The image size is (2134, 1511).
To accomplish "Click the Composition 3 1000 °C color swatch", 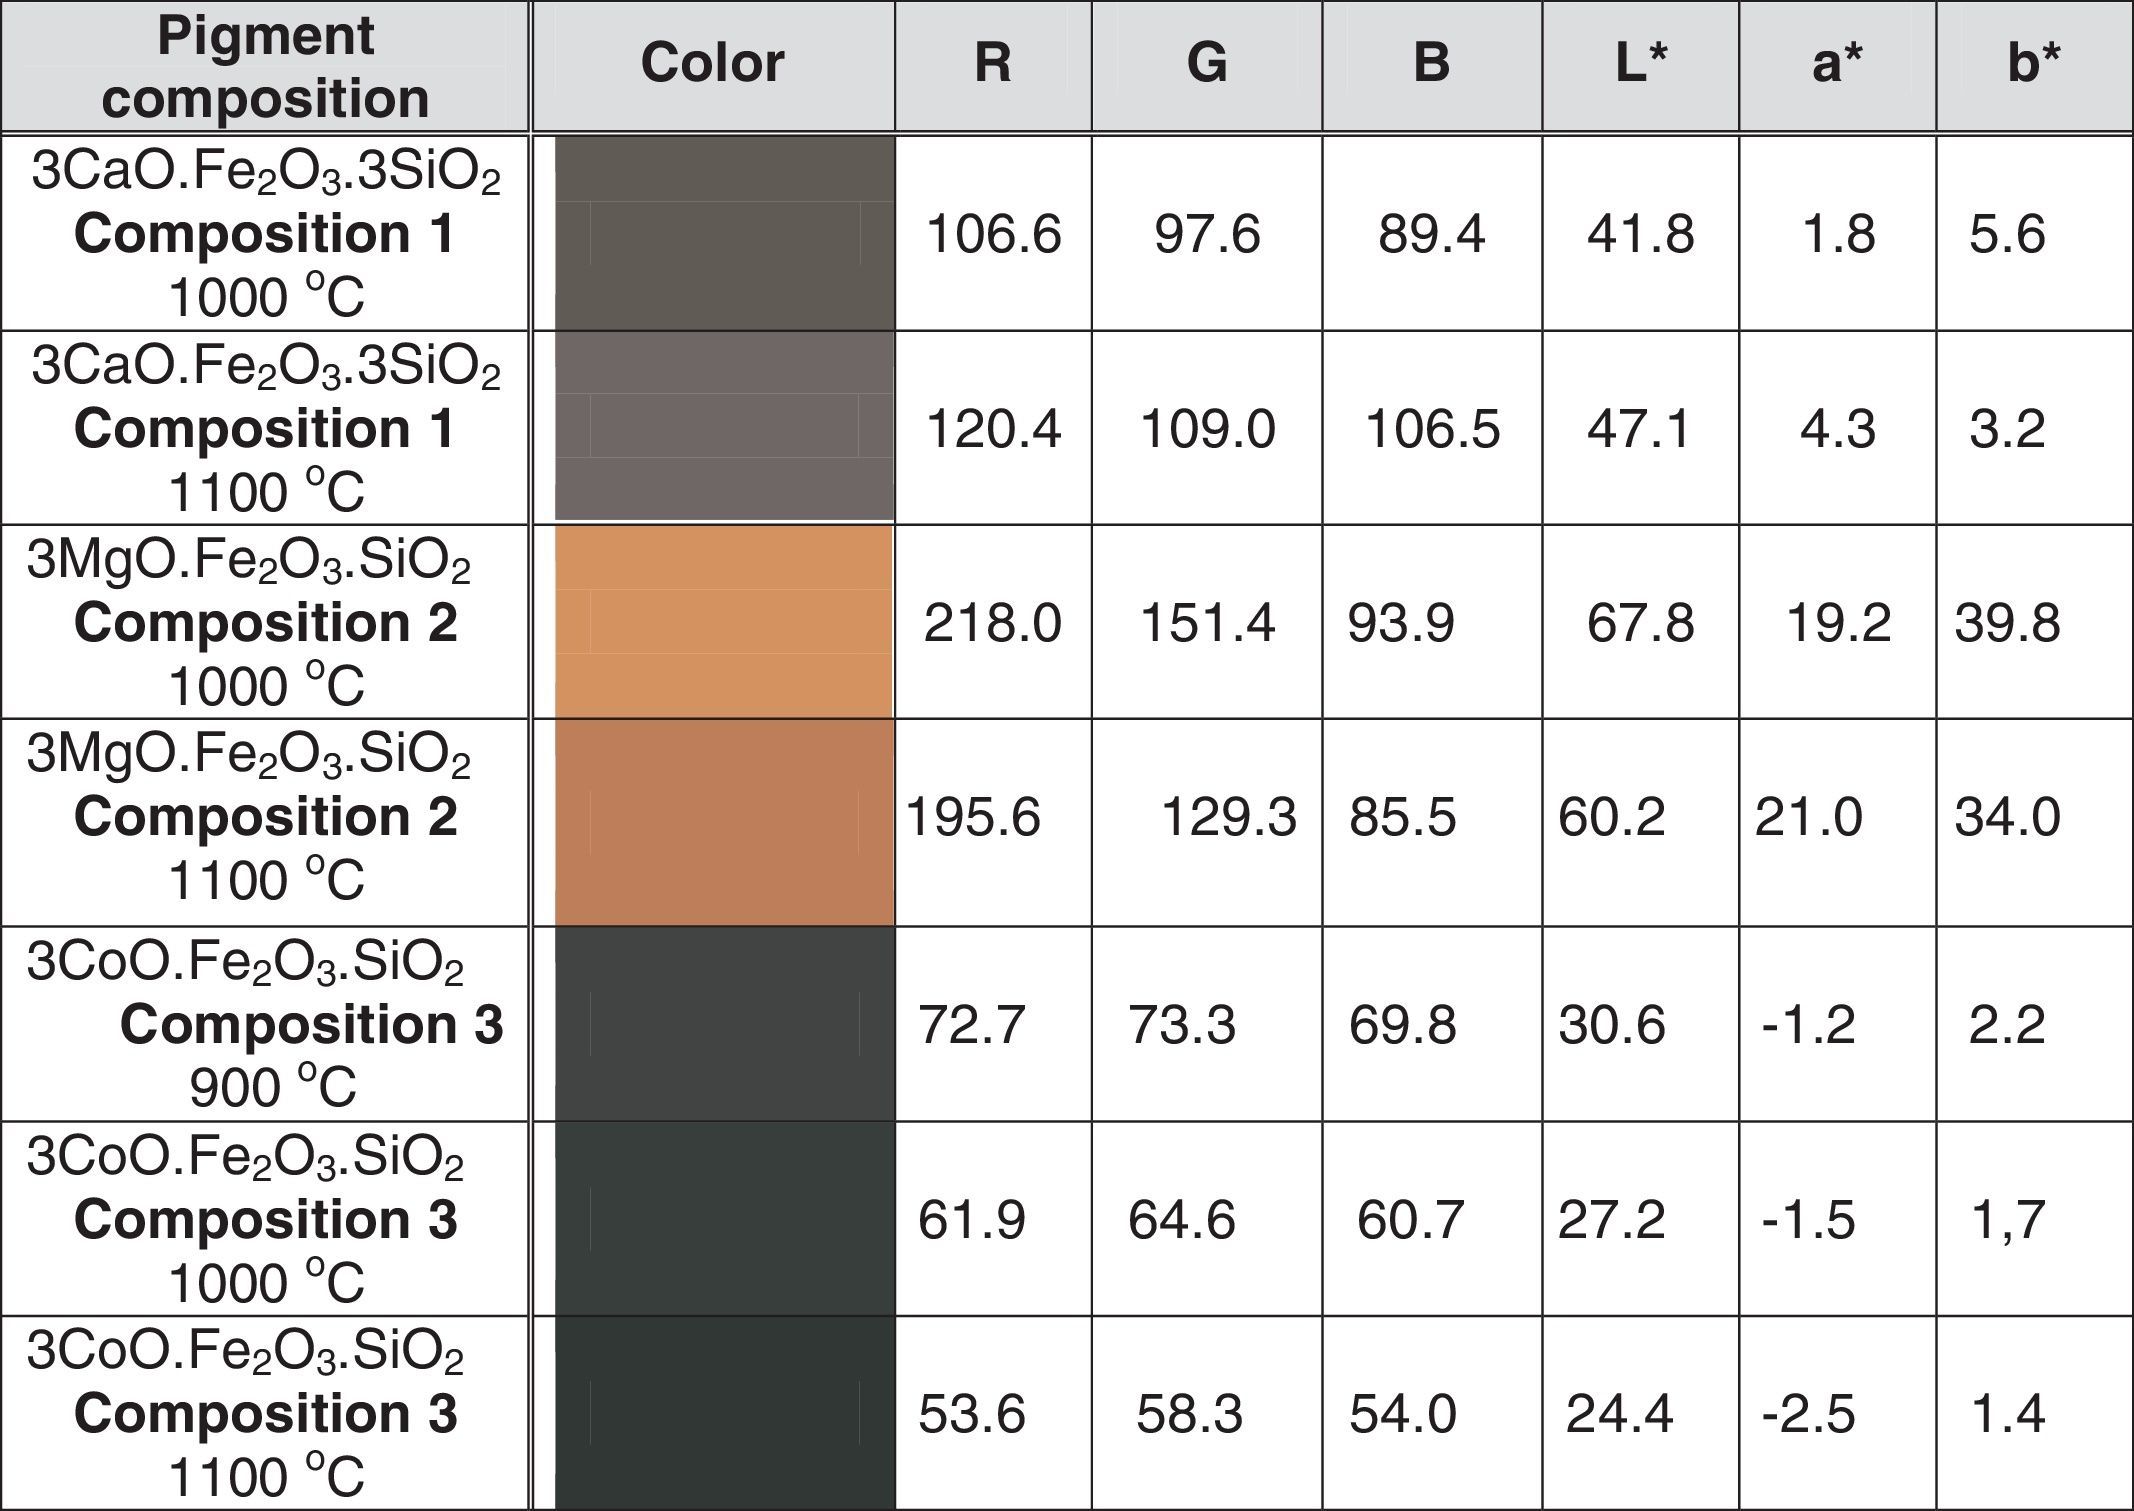I will (724, 1218).
